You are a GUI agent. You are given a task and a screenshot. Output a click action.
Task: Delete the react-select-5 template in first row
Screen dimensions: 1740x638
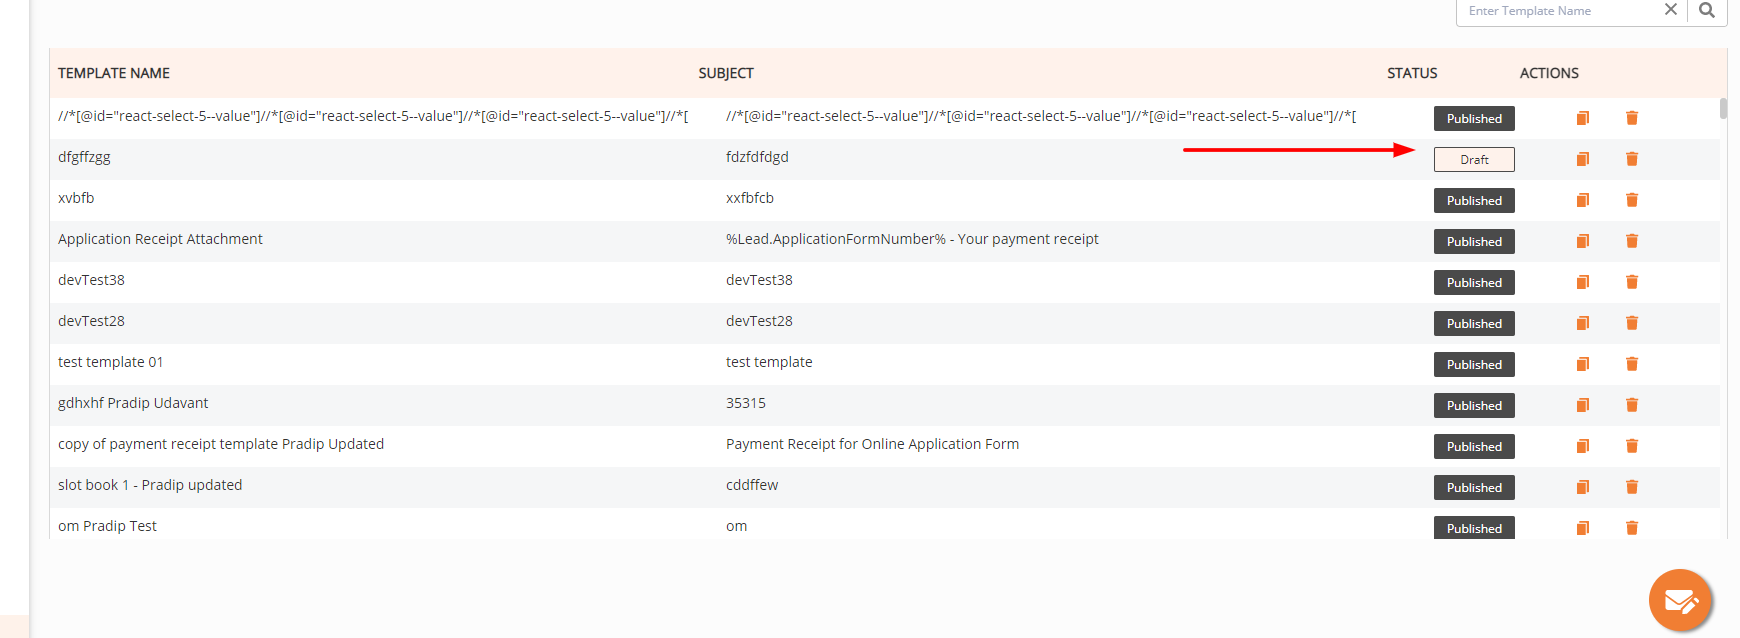1632,118
